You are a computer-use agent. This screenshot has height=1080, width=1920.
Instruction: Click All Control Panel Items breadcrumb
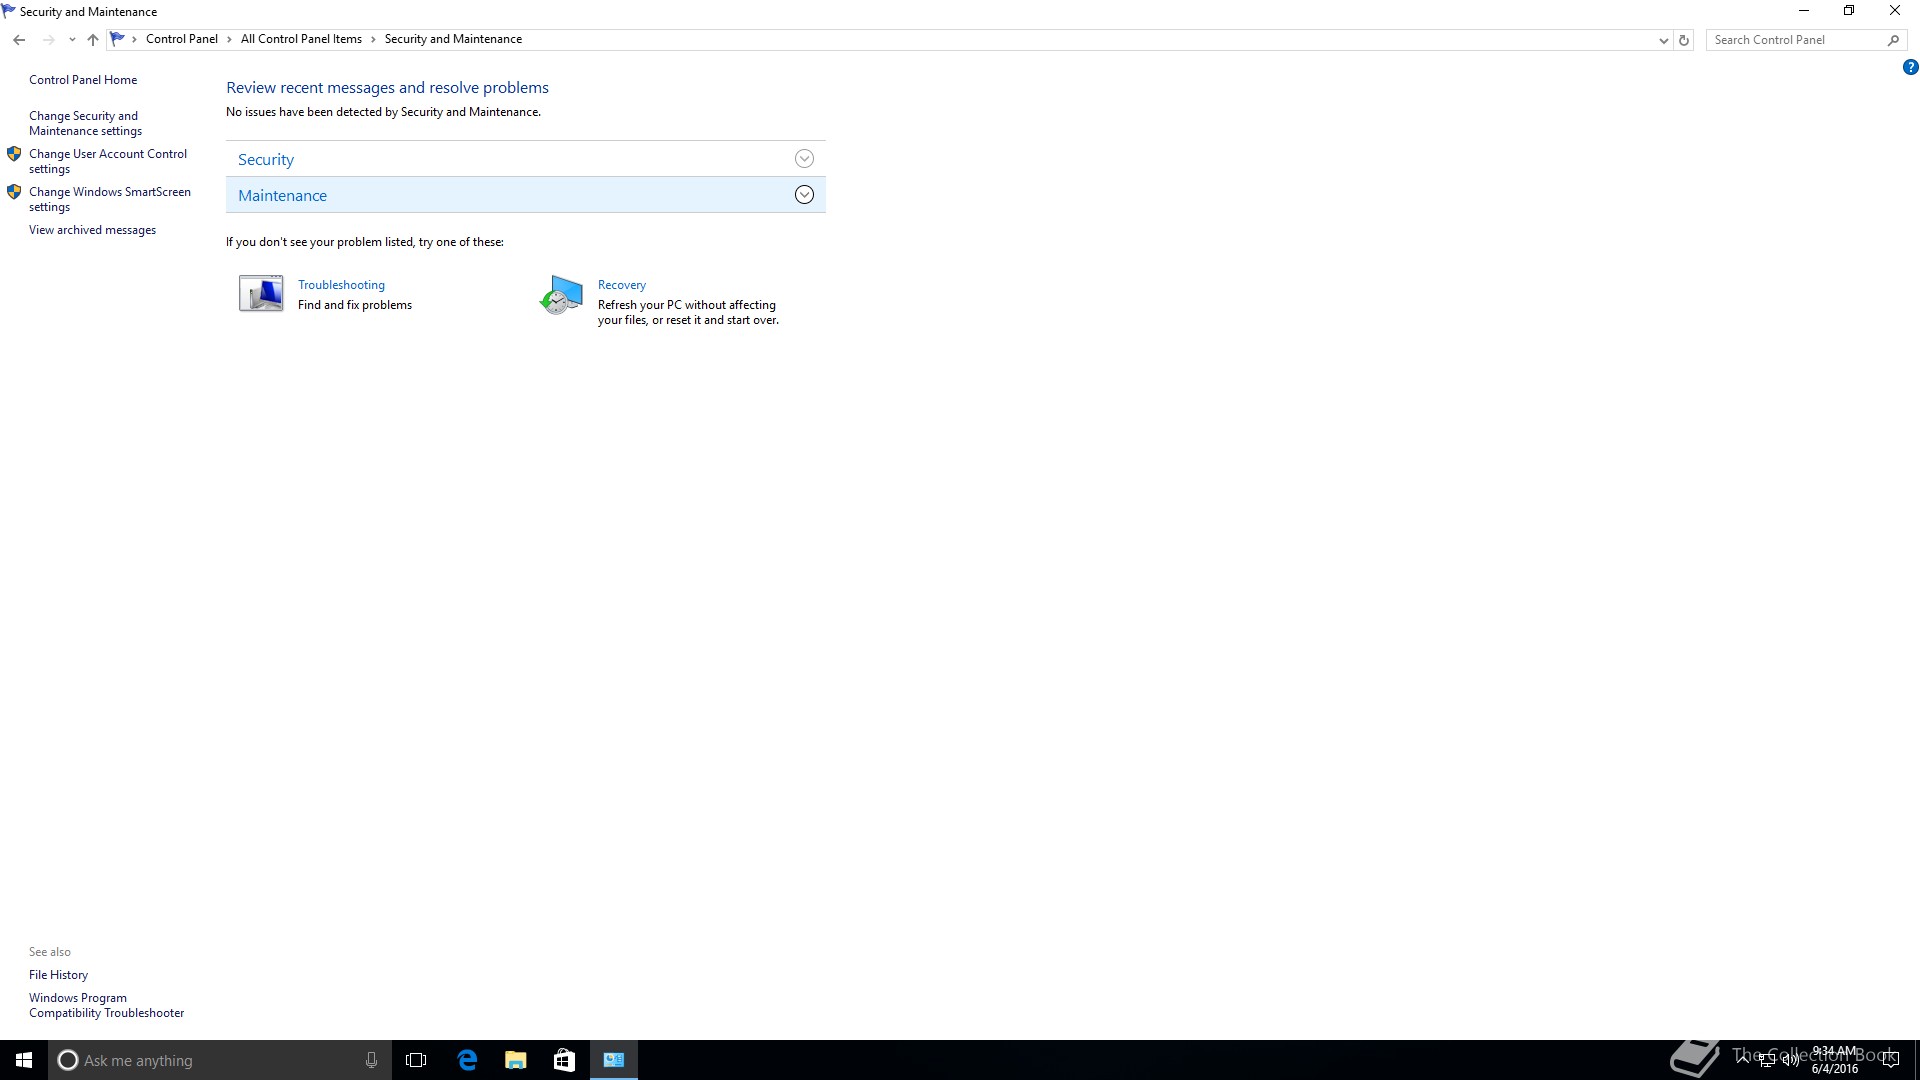[x=301, y=39]
